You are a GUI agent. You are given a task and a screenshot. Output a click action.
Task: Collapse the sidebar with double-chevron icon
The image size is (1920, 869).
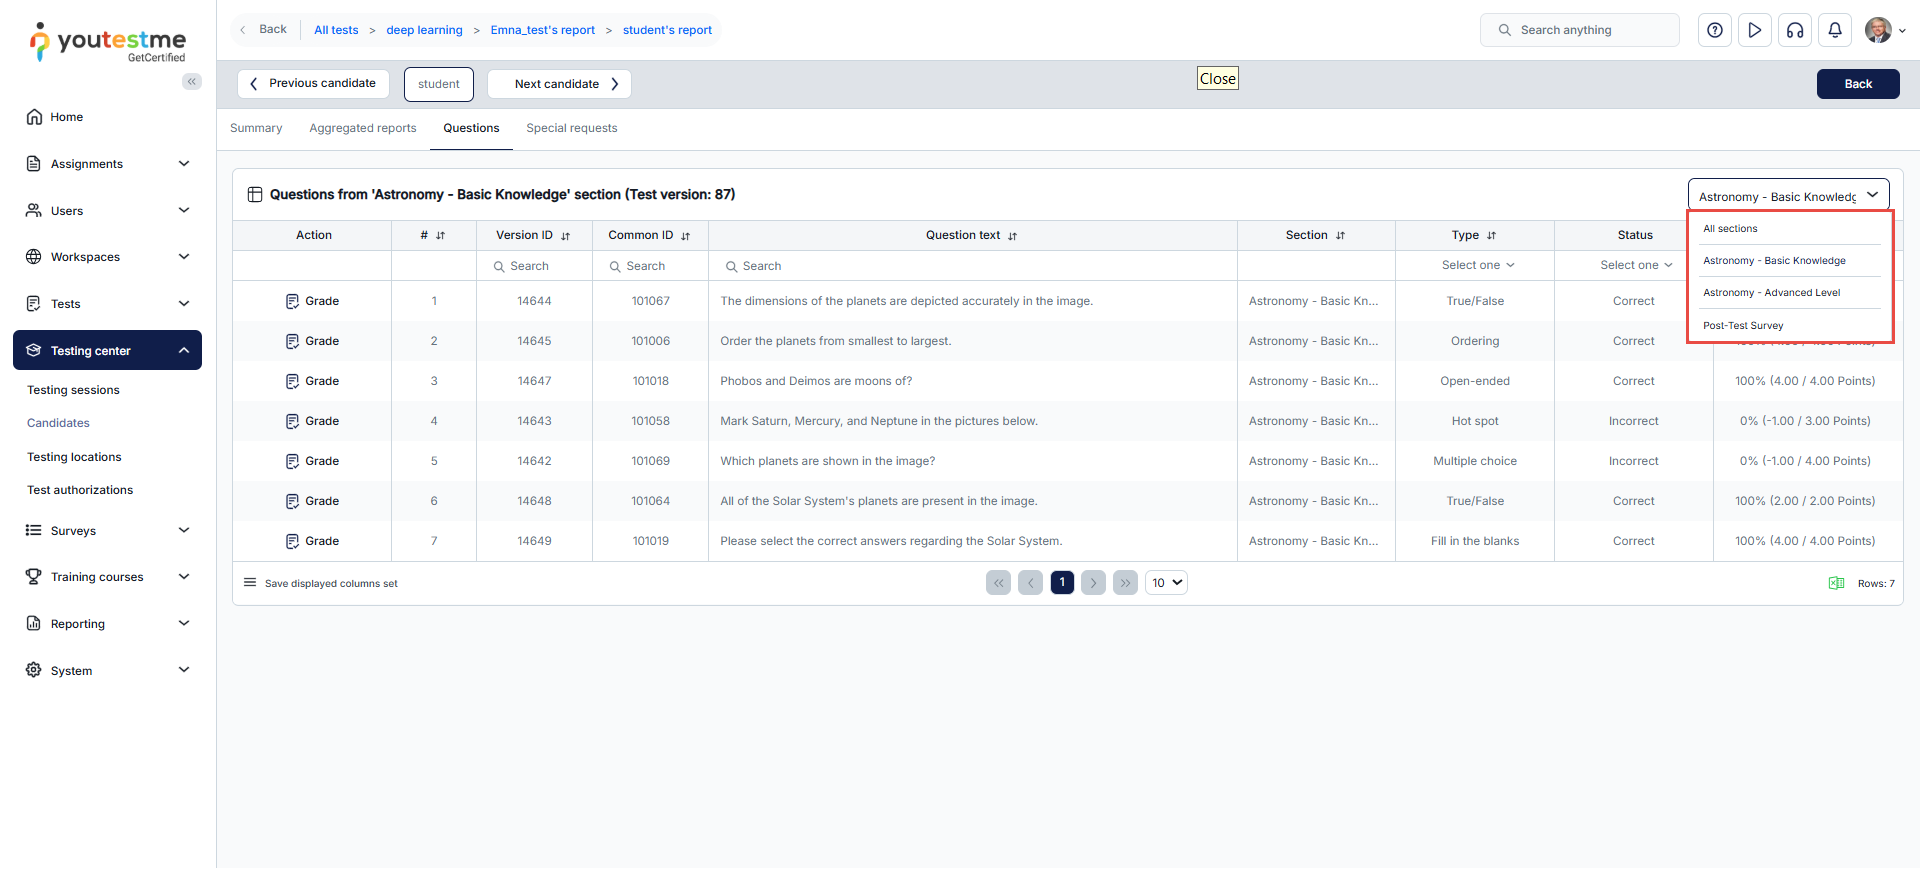[x=191, y=82]
